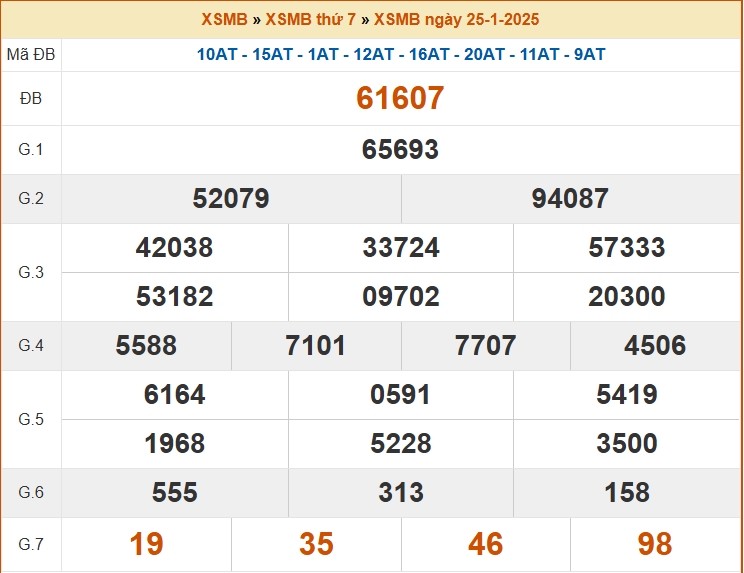Select fifth prize number 1968

click(x=174, y=444)
